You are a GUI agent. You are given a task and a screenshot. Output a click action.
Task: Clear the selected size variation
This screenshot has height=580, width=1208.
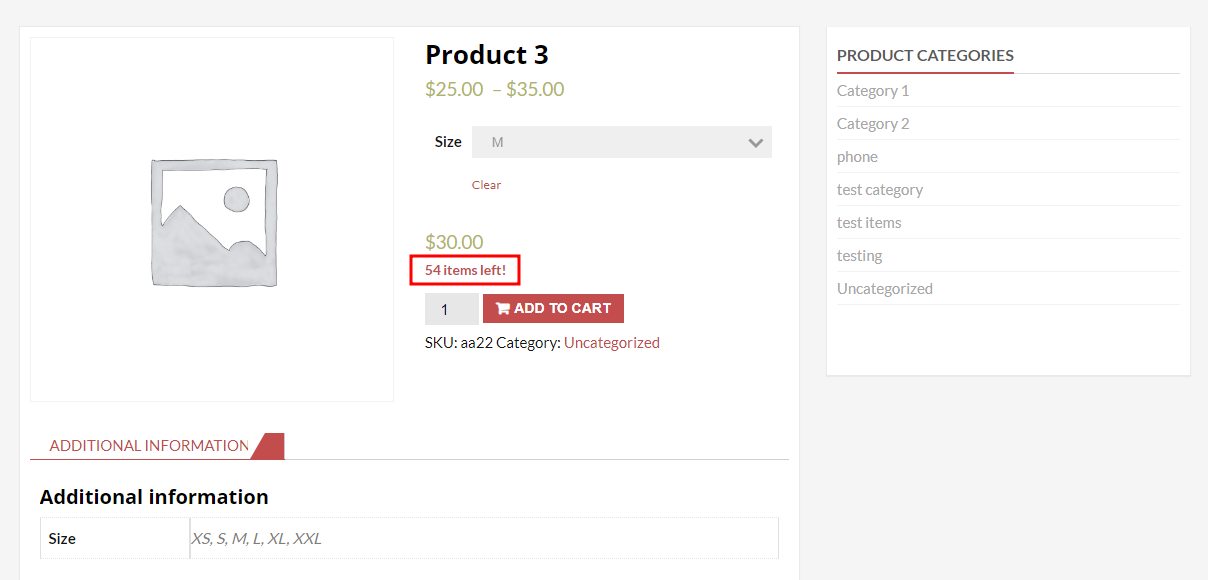tap(486, 184)
